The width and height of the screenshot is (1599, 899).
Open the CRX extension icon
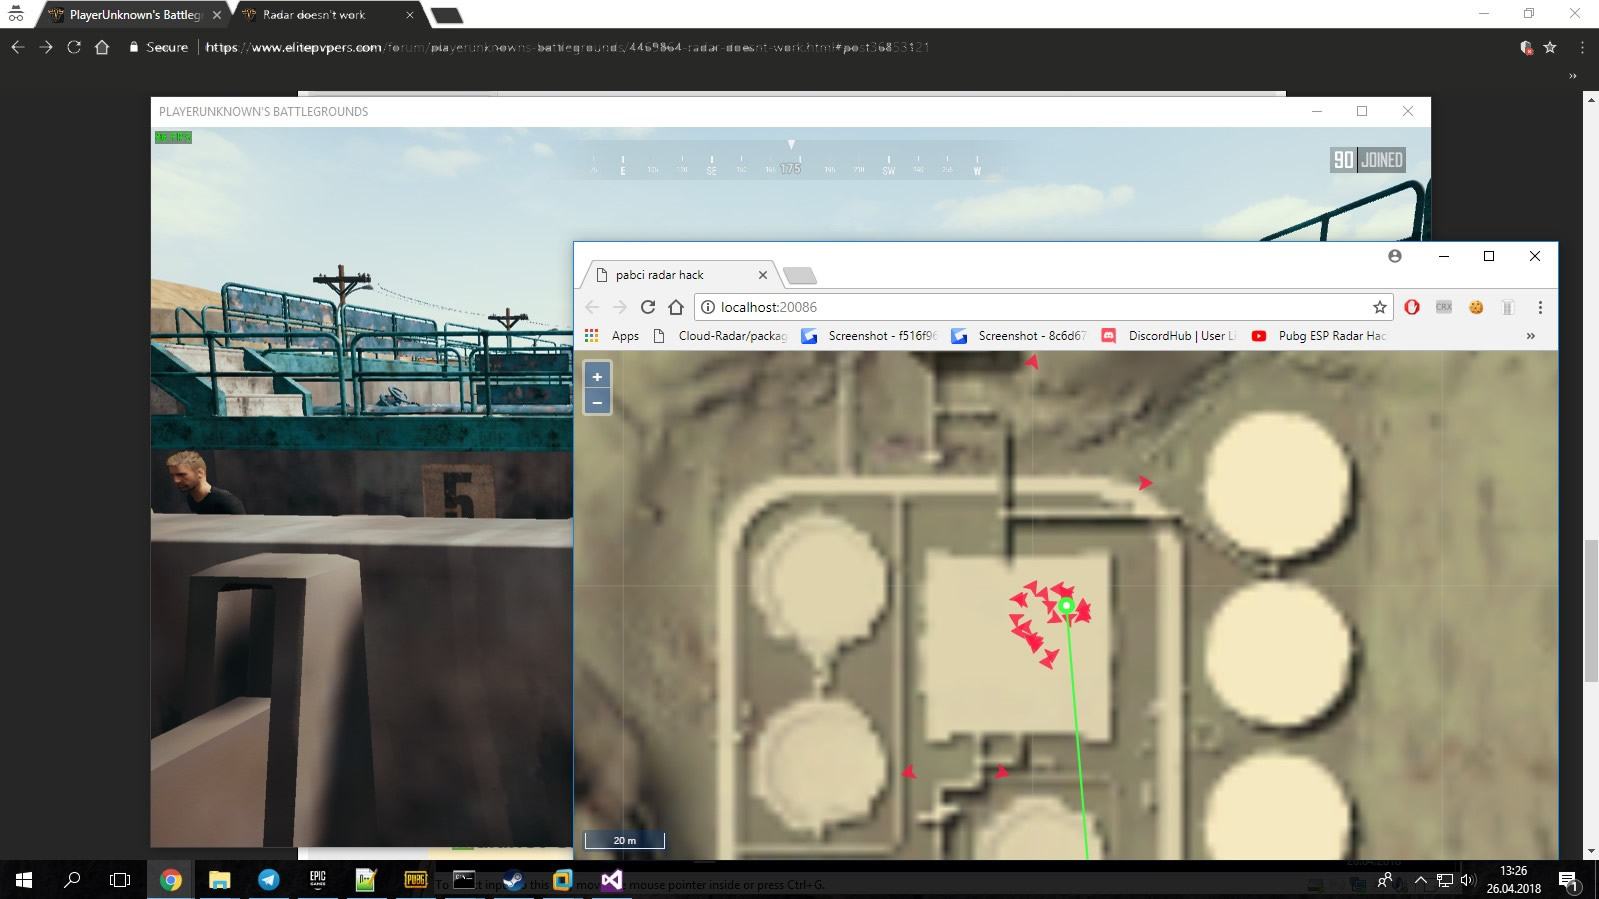(1444, 307)
